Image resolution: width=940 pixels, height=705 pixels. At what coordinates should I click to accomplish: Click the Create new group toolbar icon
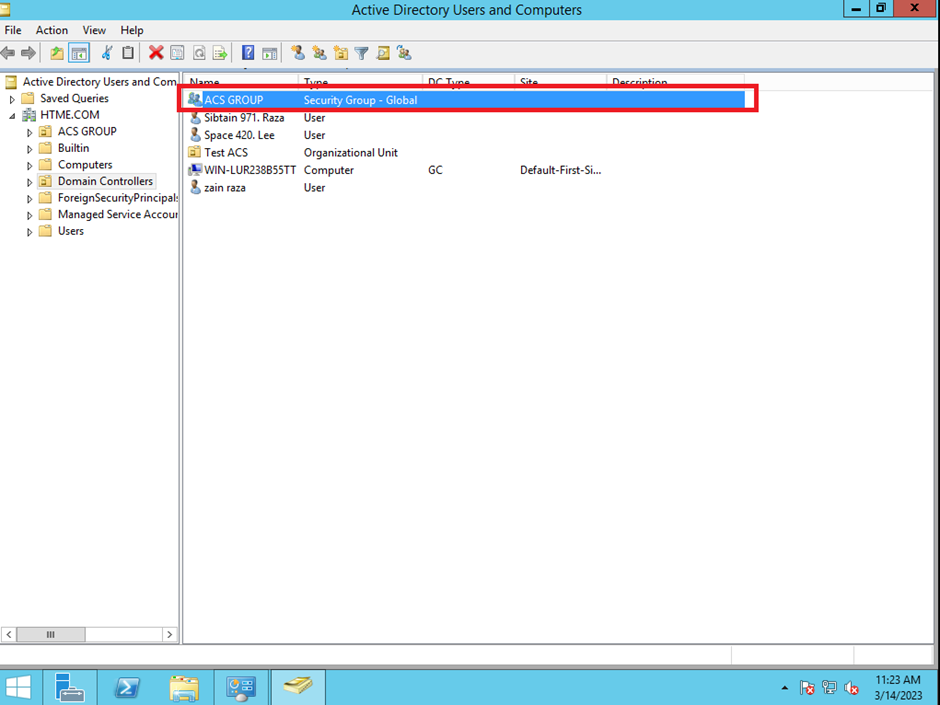coord(319,53)
